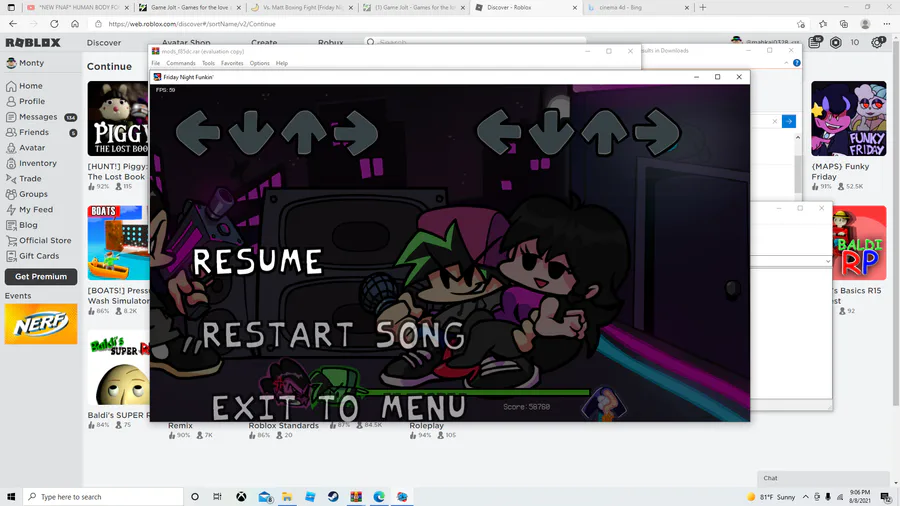Viewport: 900px width, 506px height.
Task: Open Create in Roblox navbar
Action: (264, 42)
